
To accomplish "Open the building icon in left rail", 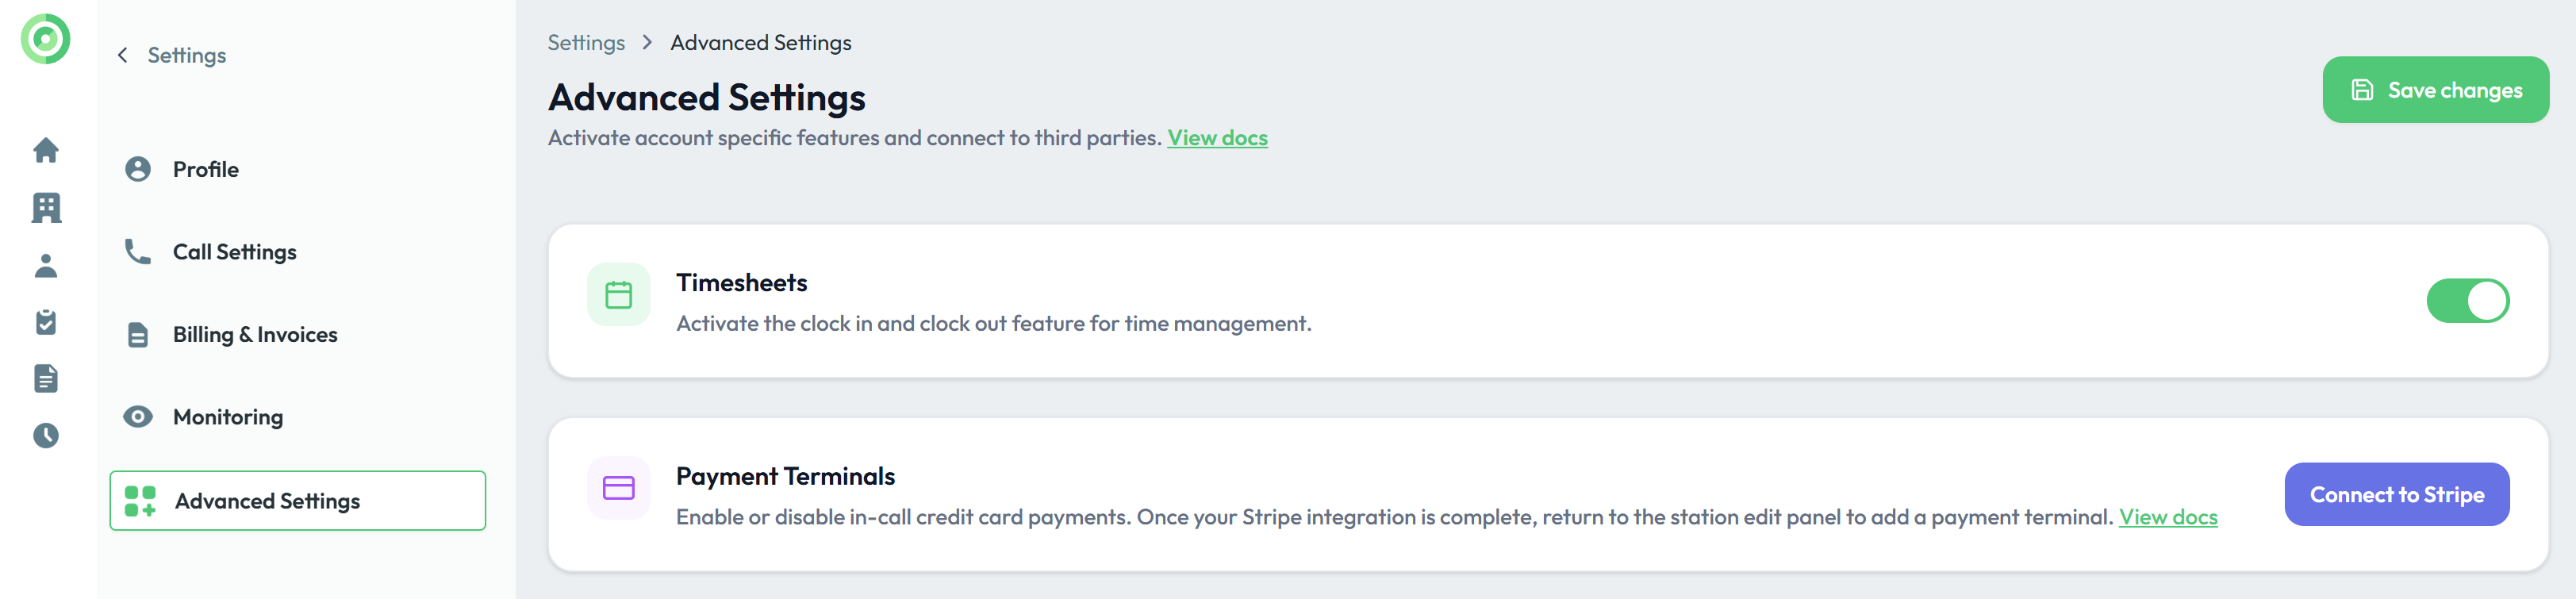I will (46, 208).
